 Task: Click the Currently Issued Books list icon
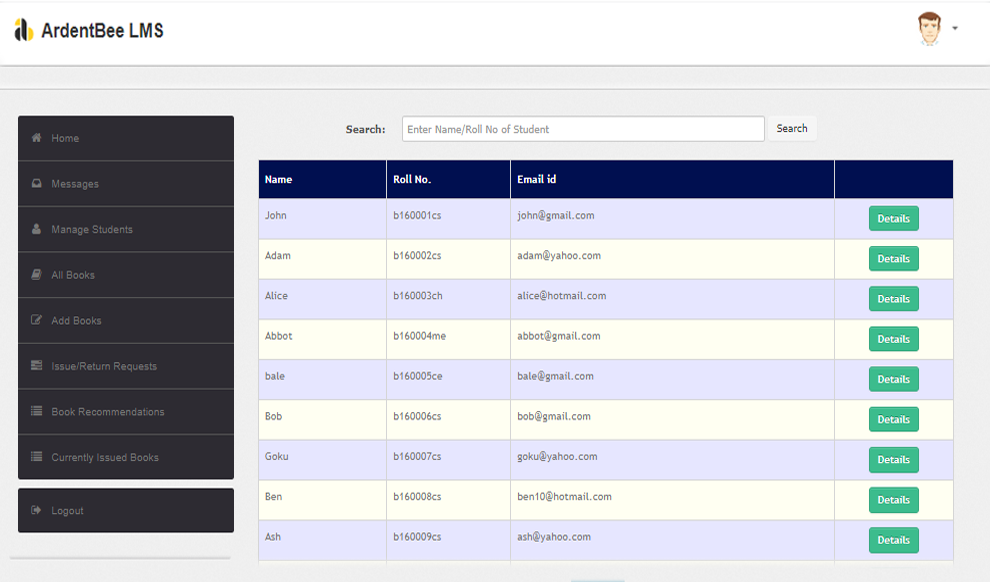tap(37, 457)
